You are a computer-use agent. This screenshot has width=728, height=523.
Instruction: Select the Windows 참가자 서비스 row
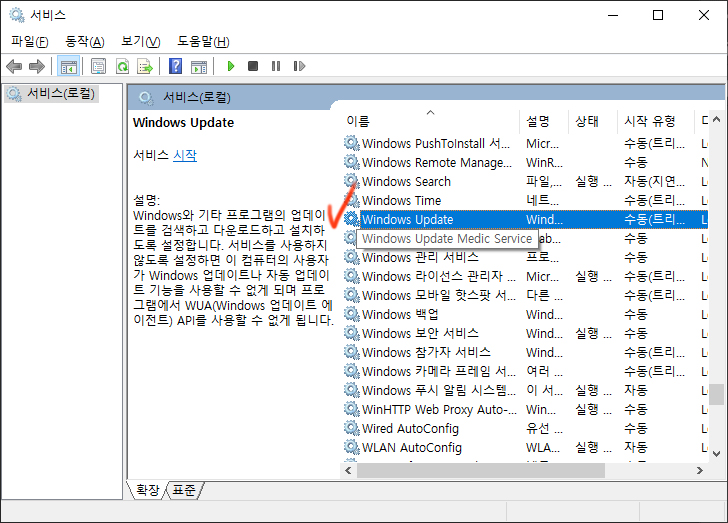pos(525,353)
